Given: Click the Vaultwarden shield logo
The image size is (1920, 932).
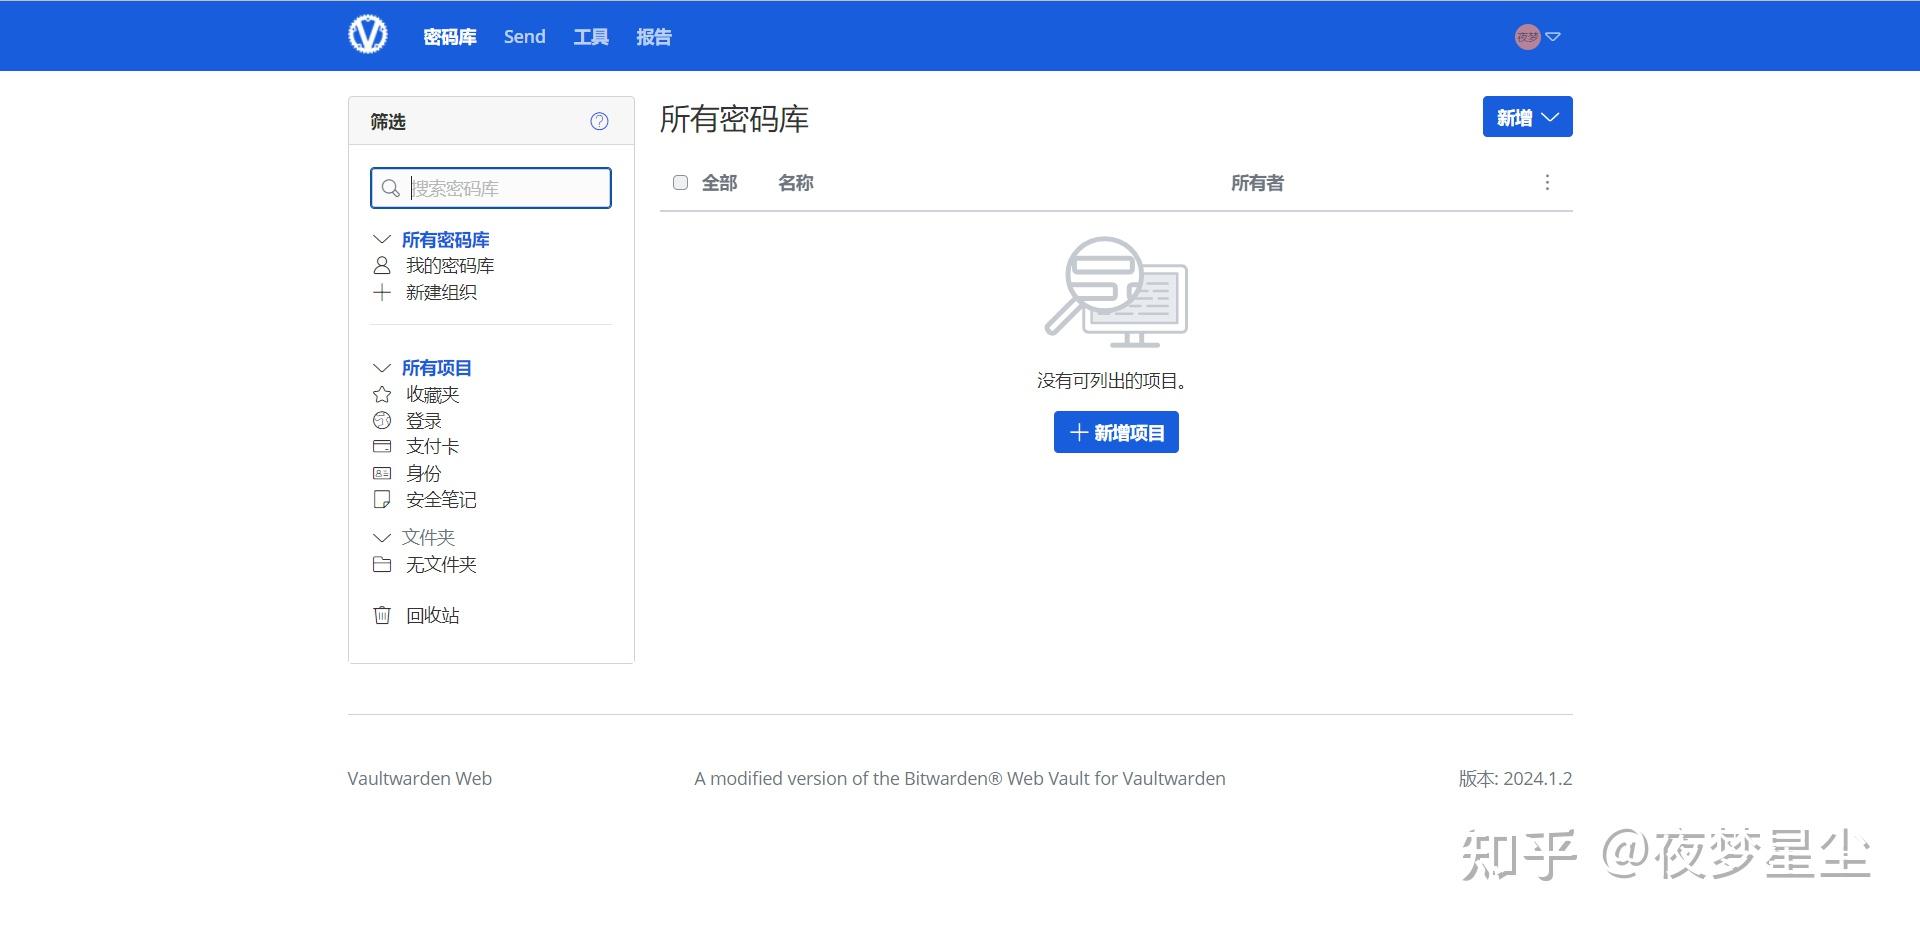Looking at the screenshot, I should pos(367,35).
